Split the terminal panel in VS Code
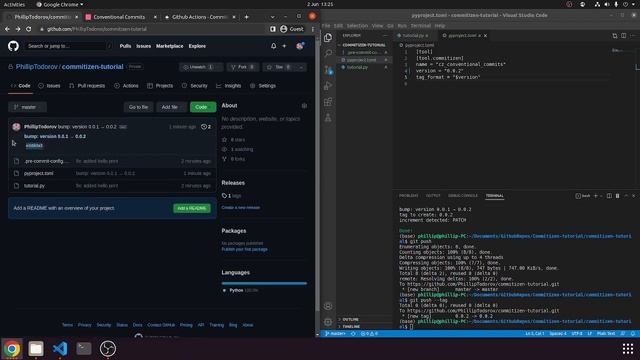The height and width of the screenshot is (360, 640). pyautogui.click(x=609, y=196)
